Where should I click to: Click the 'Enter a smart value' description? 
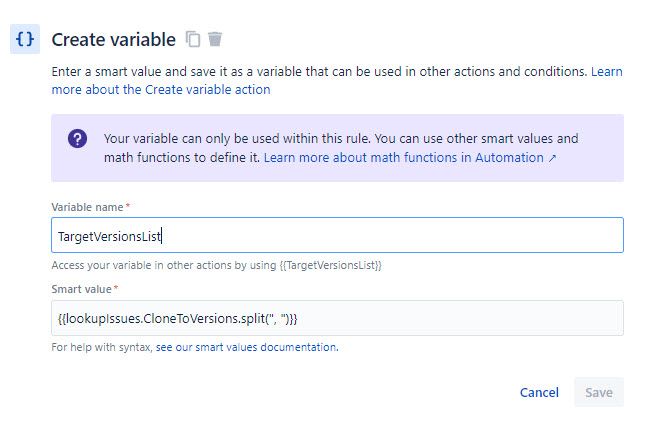click(x=320, y=72)
